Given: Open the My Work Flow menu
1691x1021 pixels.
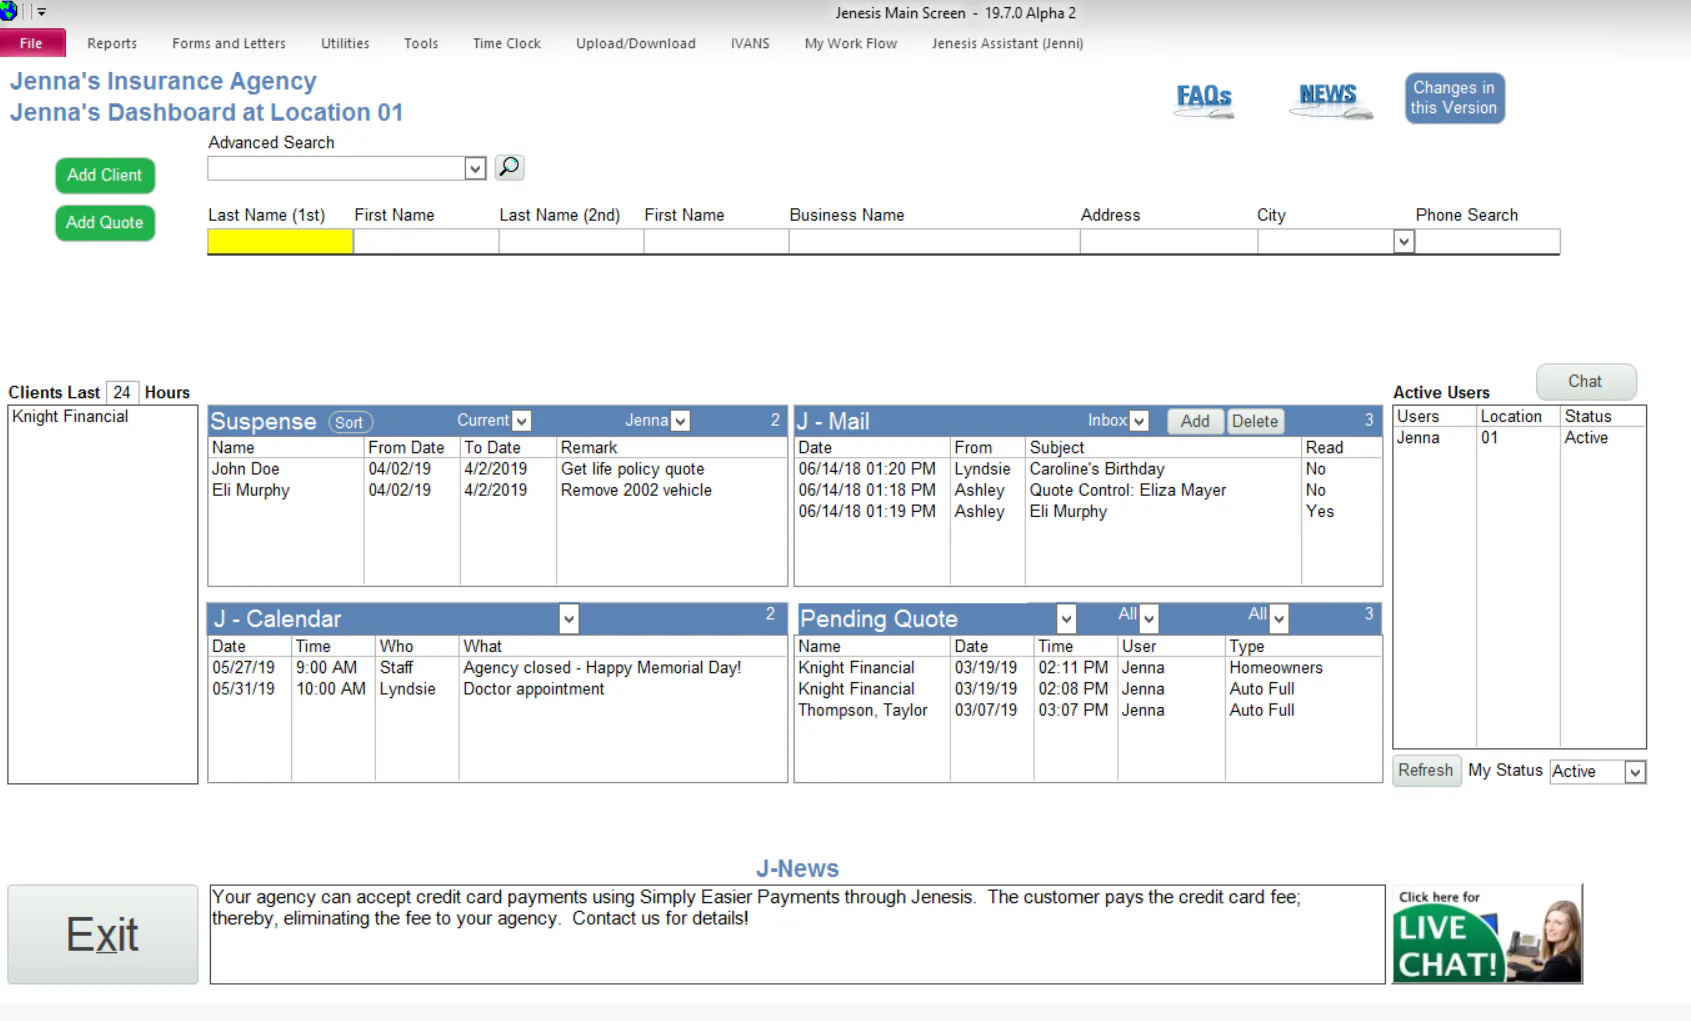Looking at the screenshot, I should coord(849,43).
